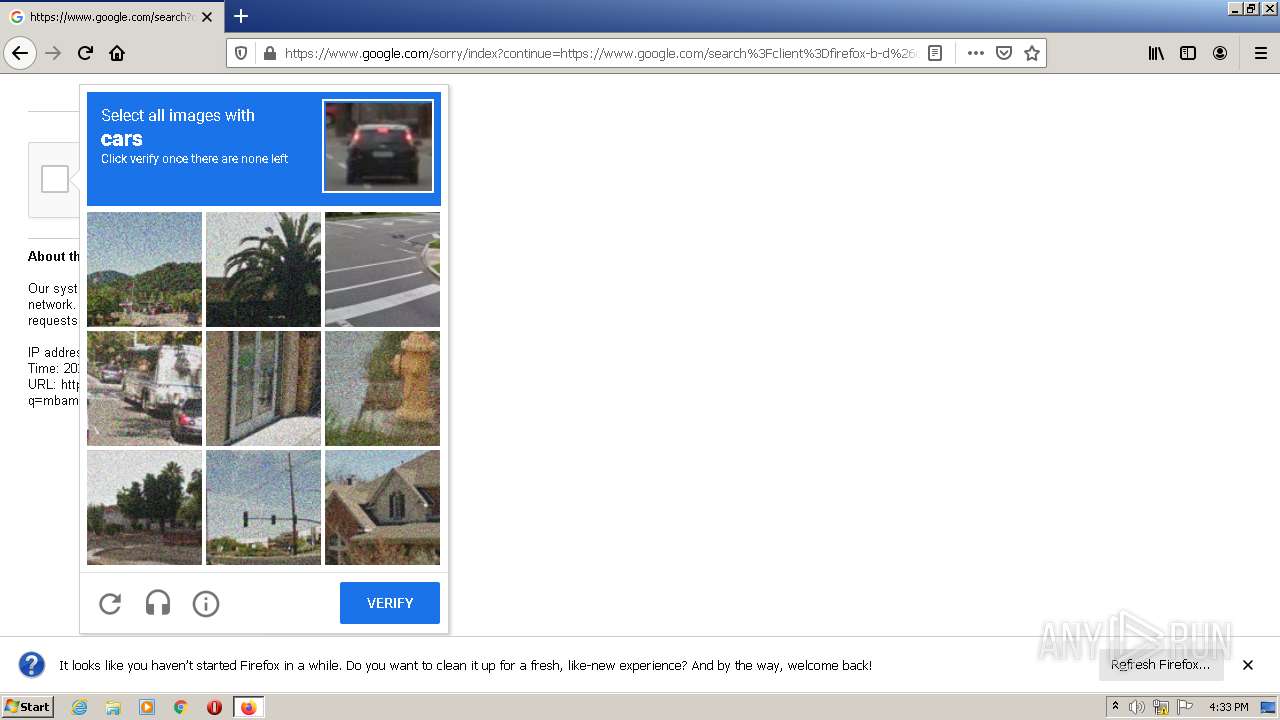The image size is (1280, 720).
Task: Click the VERIFY button
Action: 390,603
